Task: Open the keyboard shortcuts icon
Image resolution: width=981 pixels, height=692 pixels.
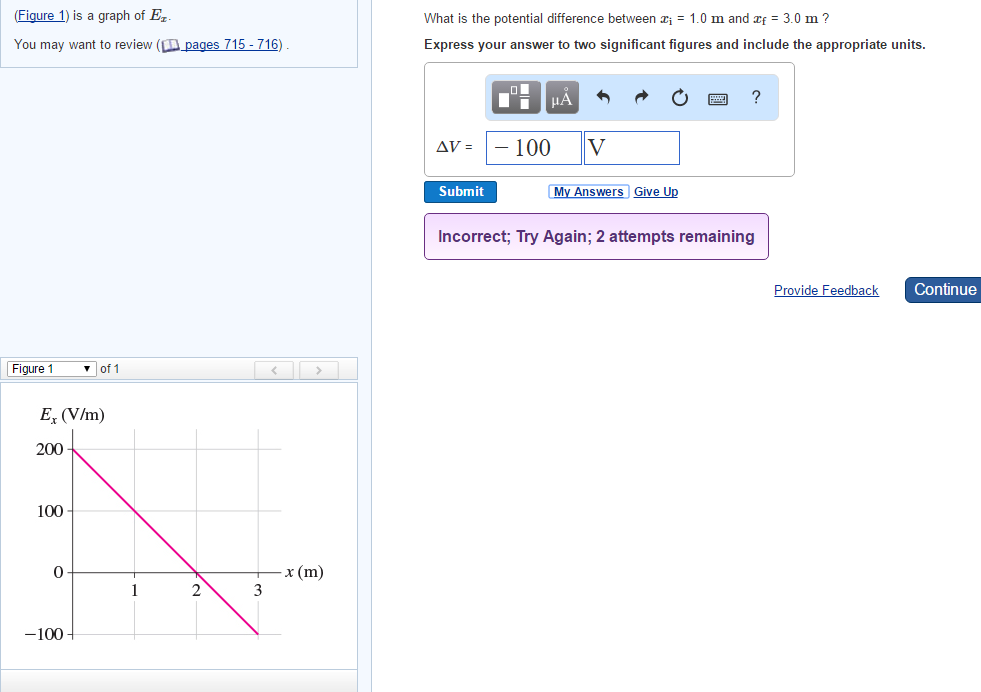Action: point(718,99)
